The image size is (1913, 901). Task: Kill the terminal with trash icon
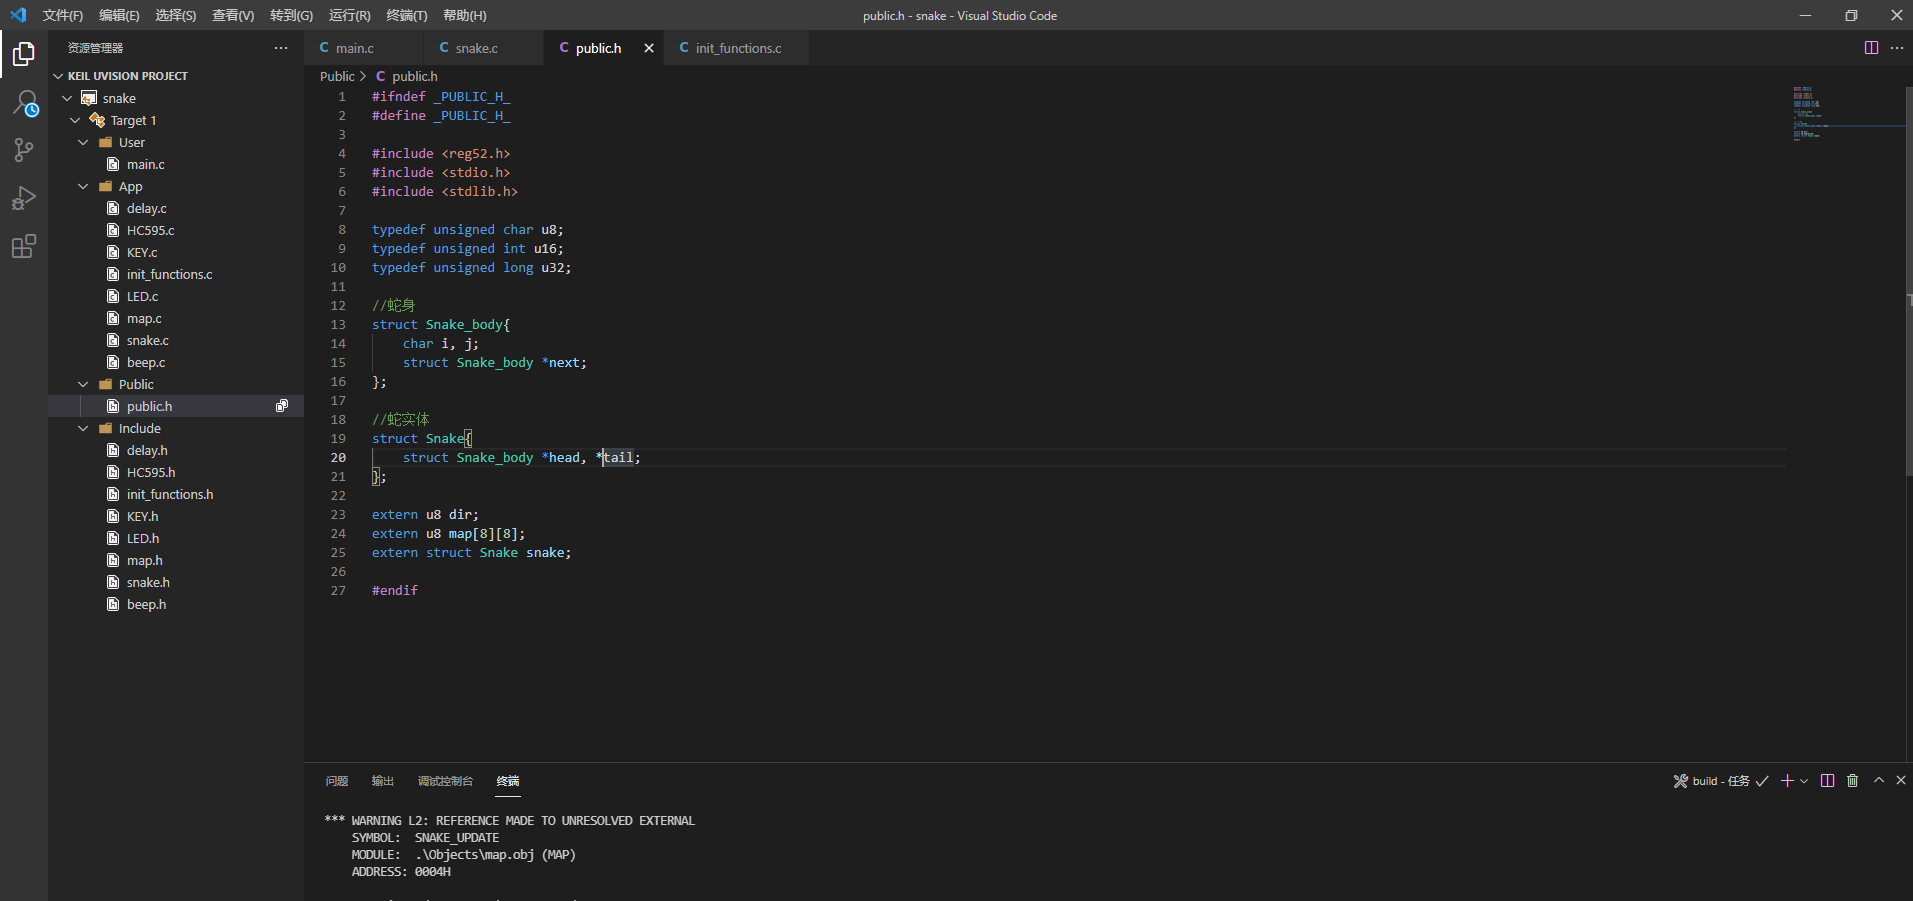(1852, 781)
